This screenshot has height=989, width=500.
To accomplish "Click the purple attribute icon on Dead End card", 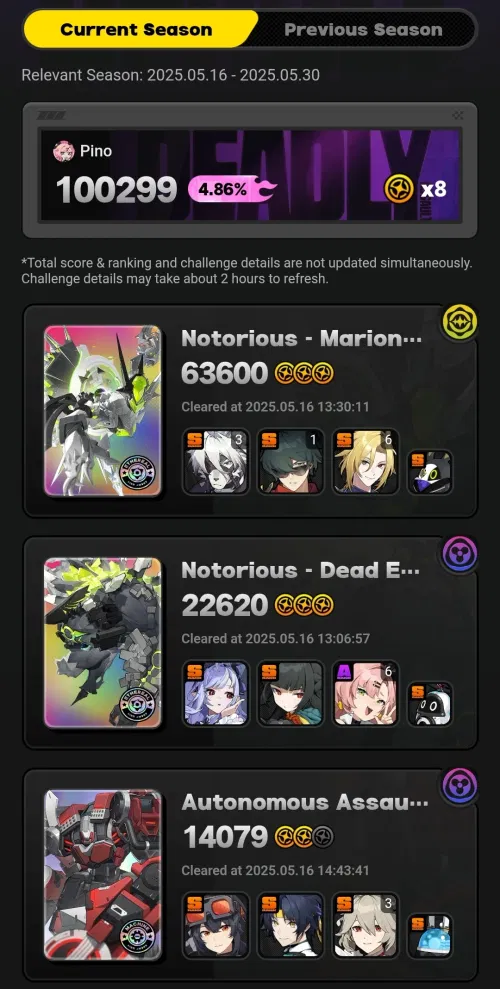I will (x=460, y=554).
